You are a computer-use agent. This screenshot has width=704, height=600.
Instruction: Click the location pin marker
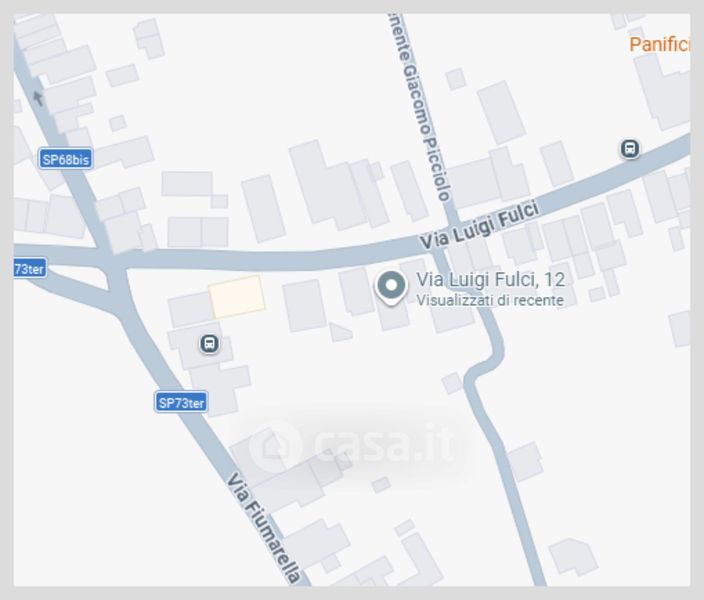click(392, 287)
